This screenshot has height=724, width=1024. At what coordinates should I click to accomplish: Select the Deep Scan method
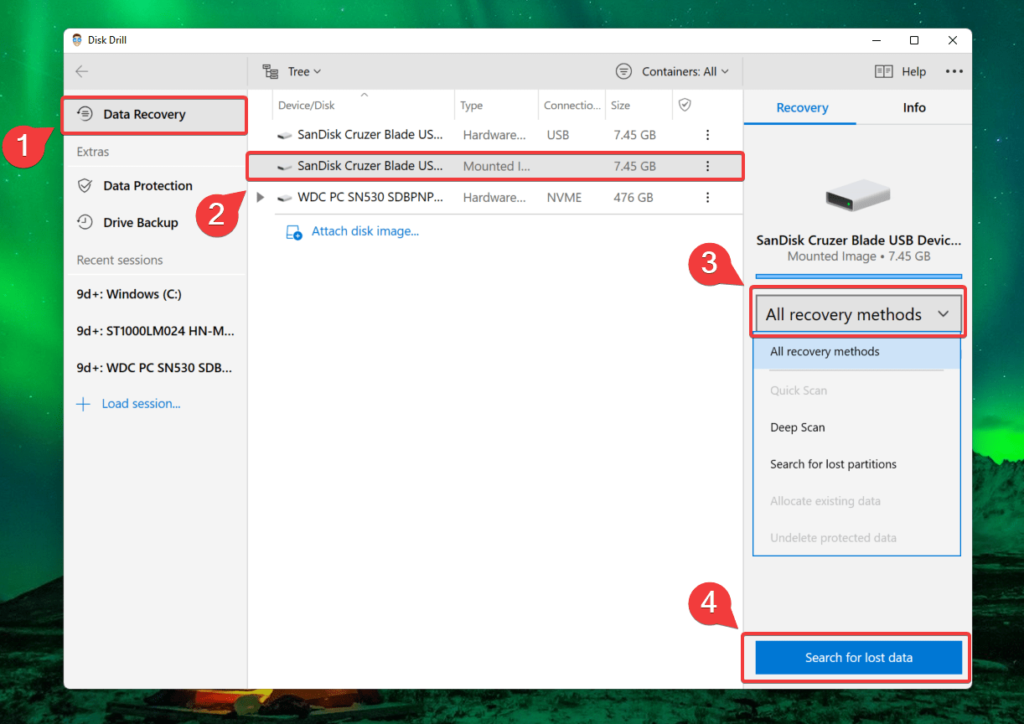pos(798,427)
